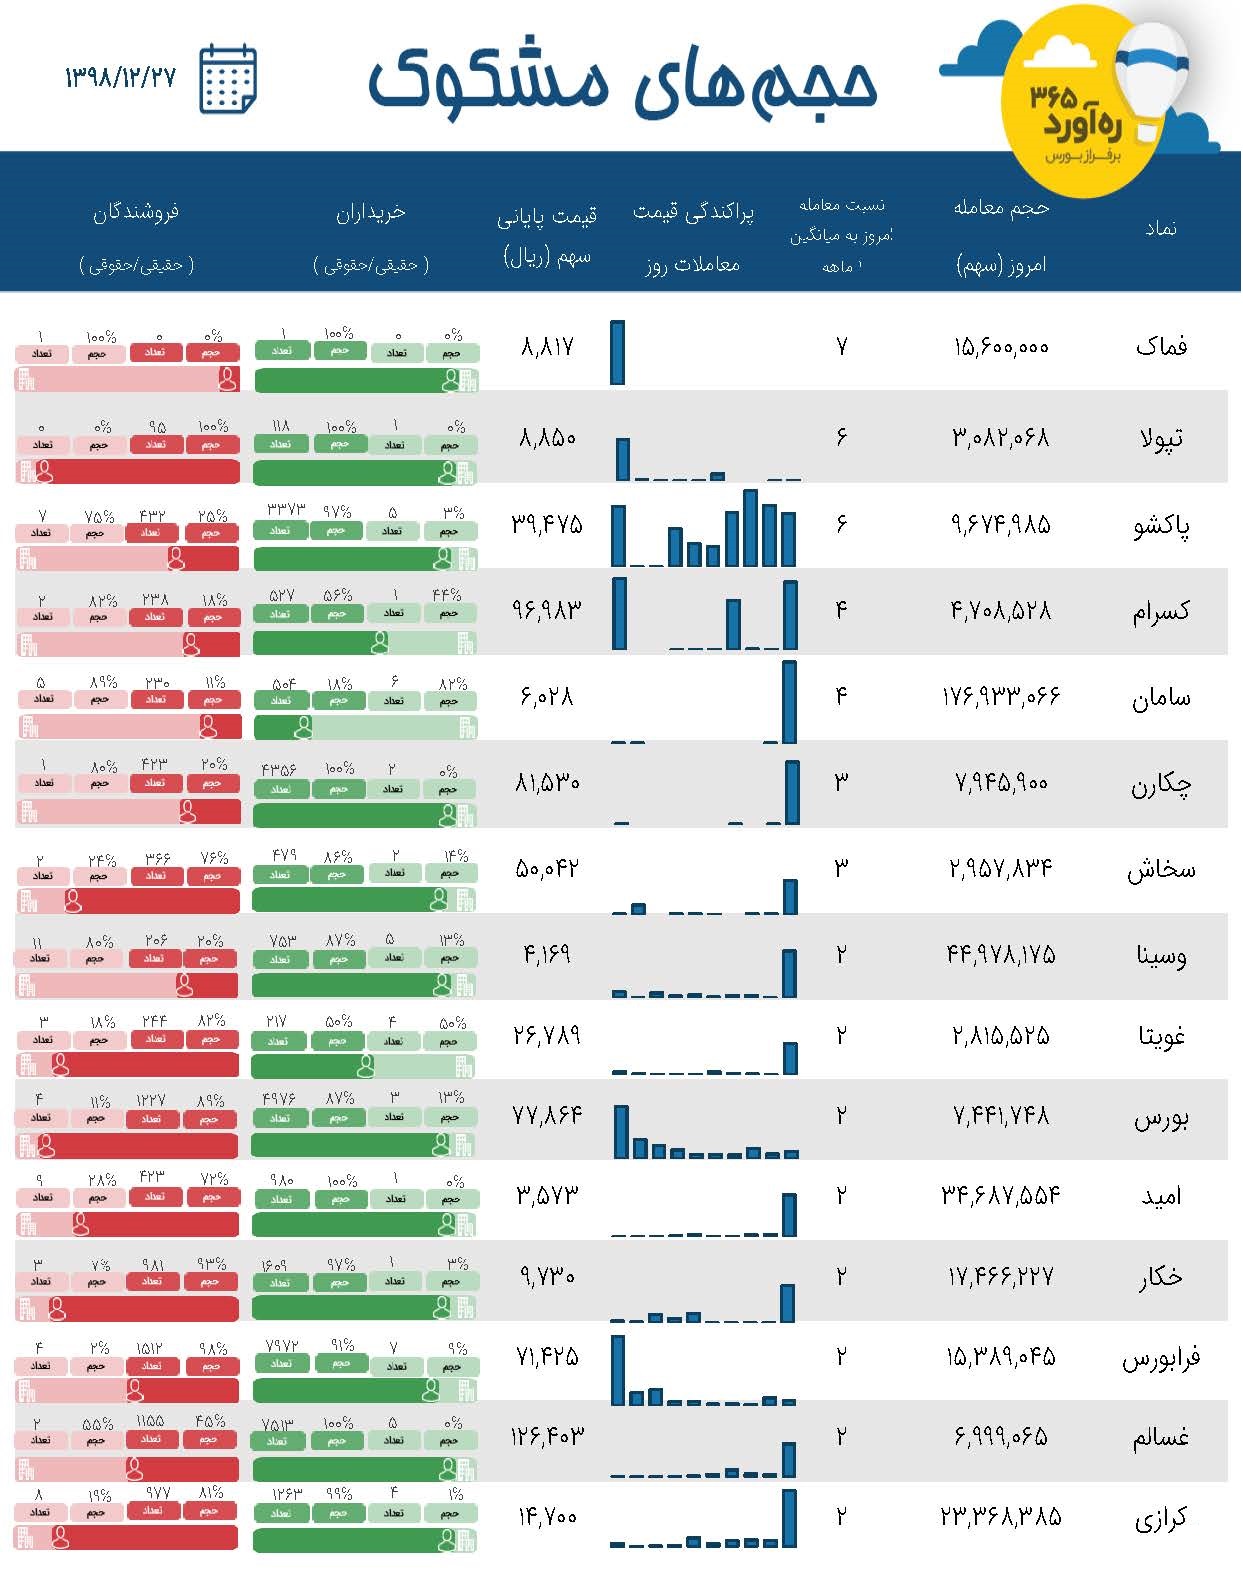Select the فروشندگان column header
This screenshot has width=1243, height=1583.
pyautogui.click(x=135, y=236)
